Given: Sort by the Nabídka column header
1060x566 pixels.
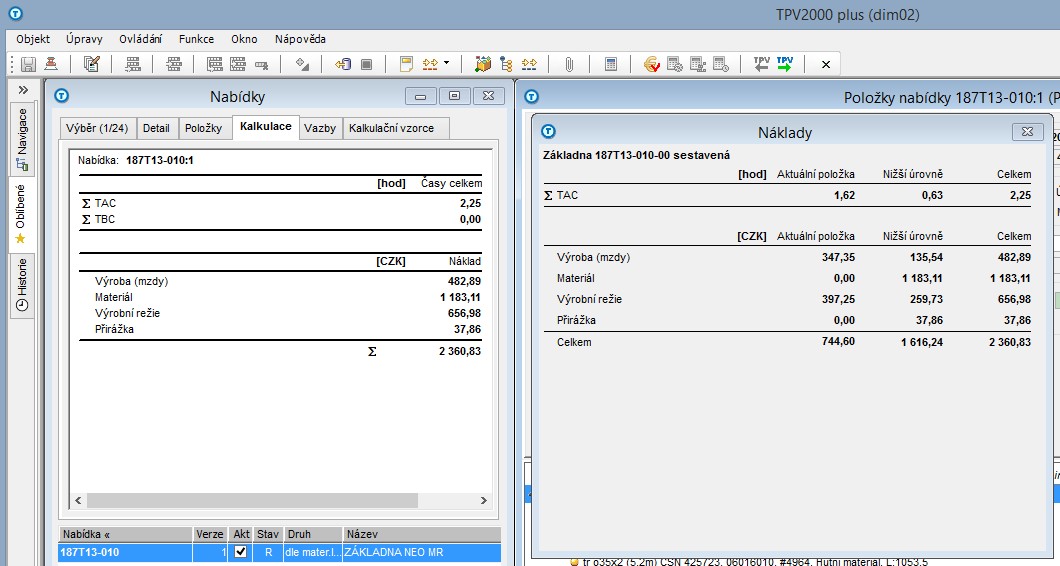Looking at the screenshot, I should point(126,534).
